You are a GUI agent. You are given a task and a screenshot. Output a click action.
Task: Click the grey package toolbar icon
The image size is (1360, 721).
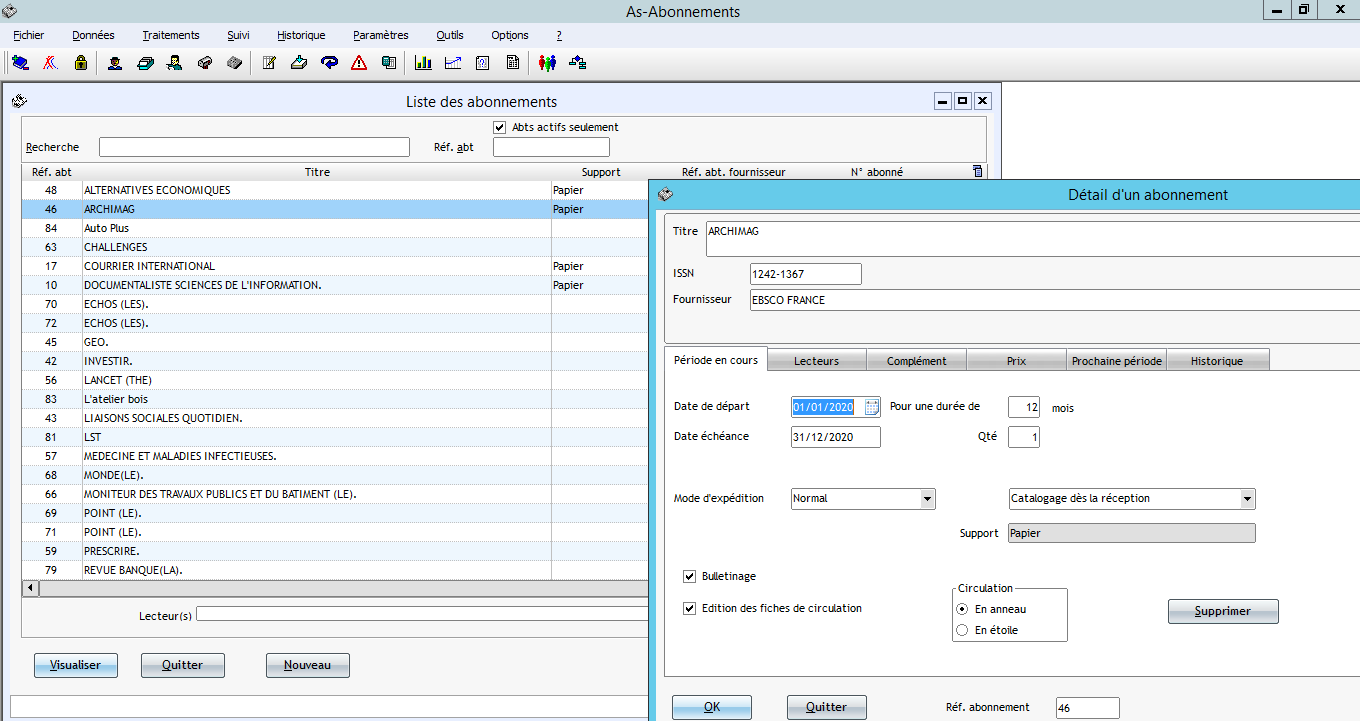pos(234,63)
